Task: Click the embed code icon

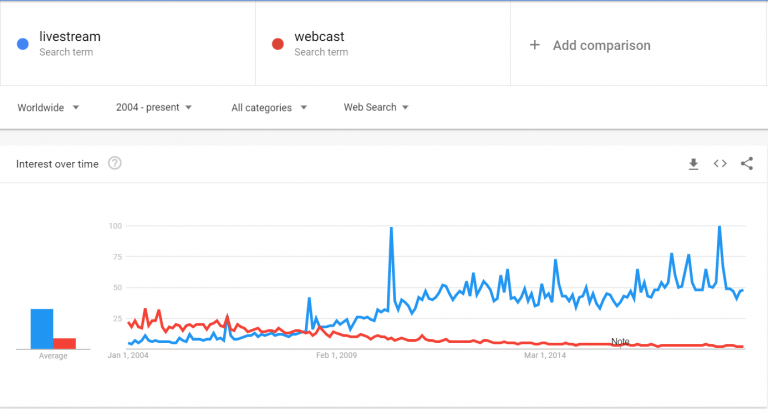Action: 720,164
